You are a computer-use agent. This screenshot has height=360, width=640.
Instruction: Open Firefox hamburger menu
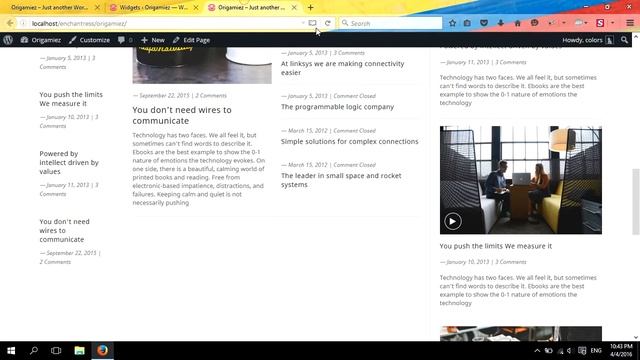[x=630, y=23]
